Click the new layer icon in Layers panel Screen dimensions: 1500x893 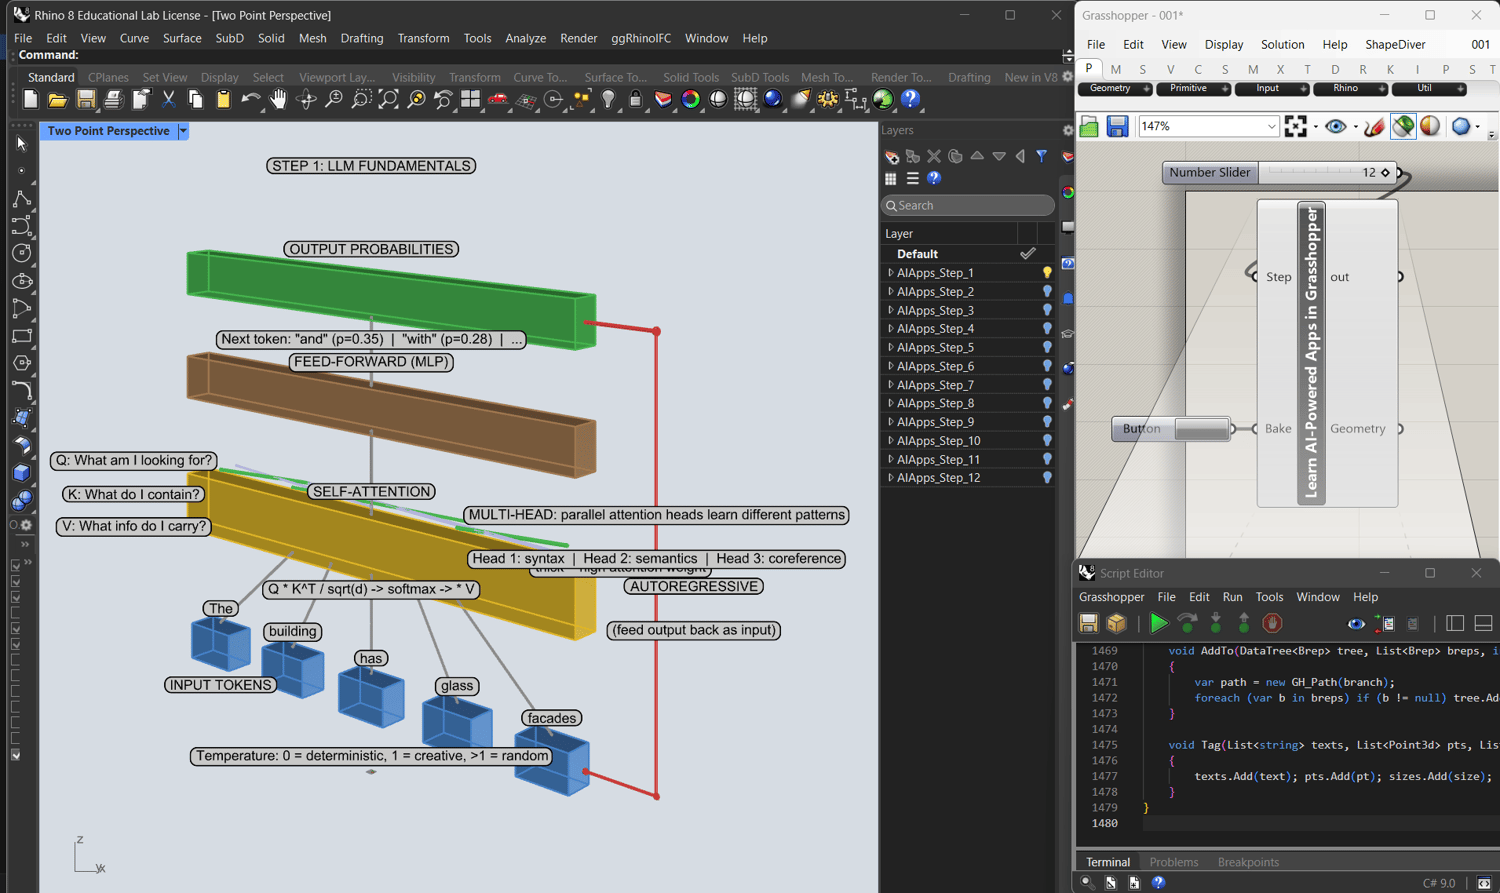point(891,157)
